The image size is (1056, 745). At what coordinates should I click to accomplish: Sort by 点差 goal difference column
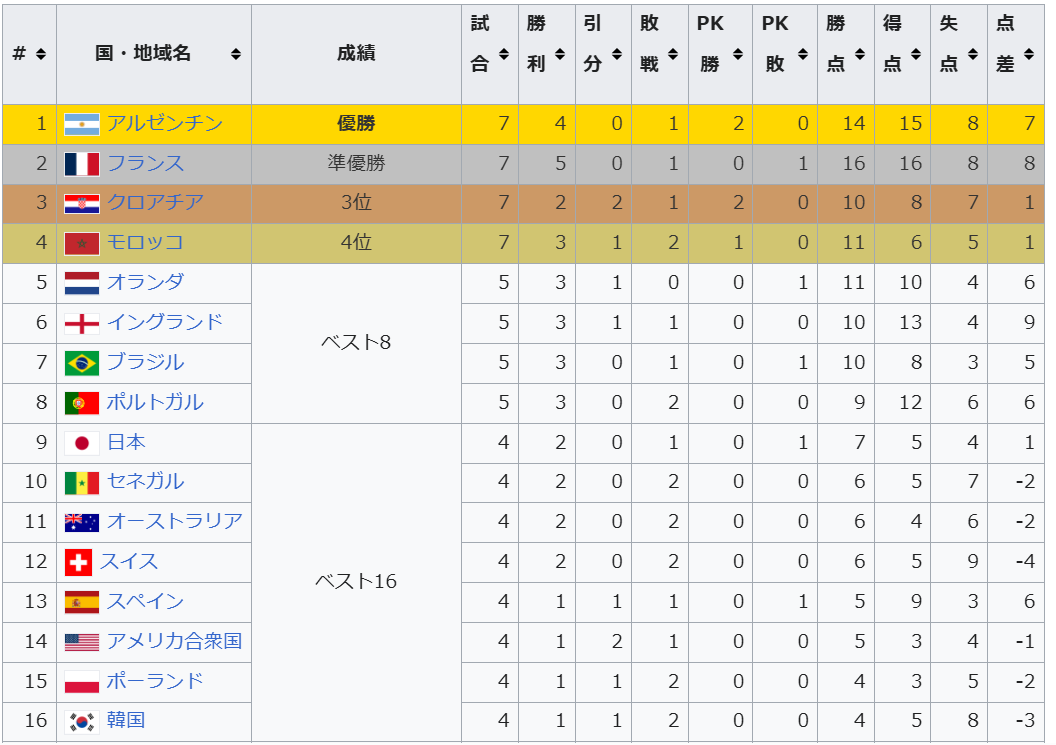[1028, 54]
